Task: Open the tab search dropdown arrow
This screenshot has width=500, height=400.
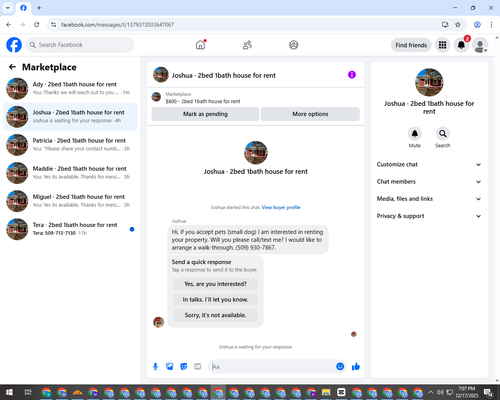Action: [8, 7]
